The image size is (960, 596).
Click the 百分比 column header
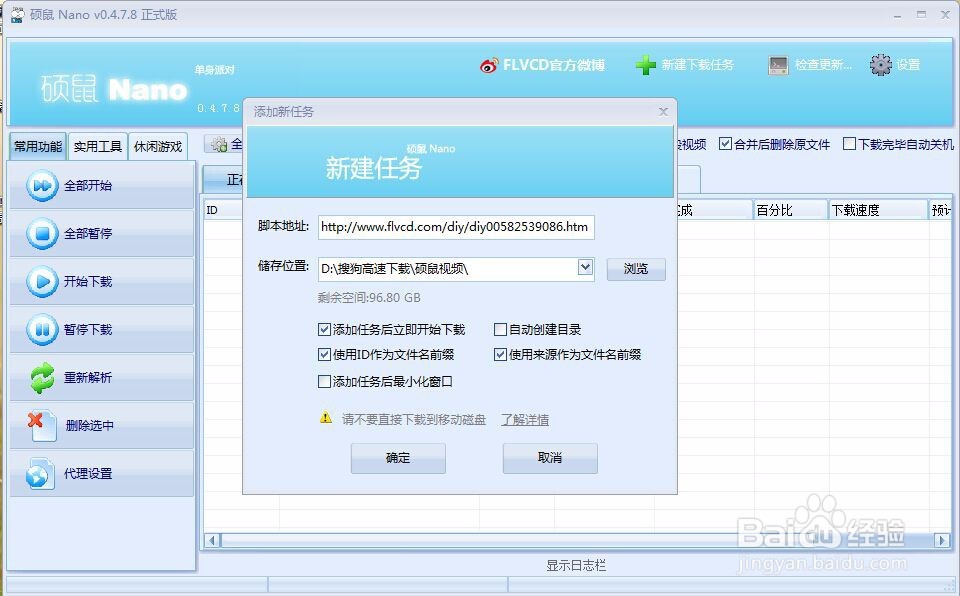click(790, 210)
